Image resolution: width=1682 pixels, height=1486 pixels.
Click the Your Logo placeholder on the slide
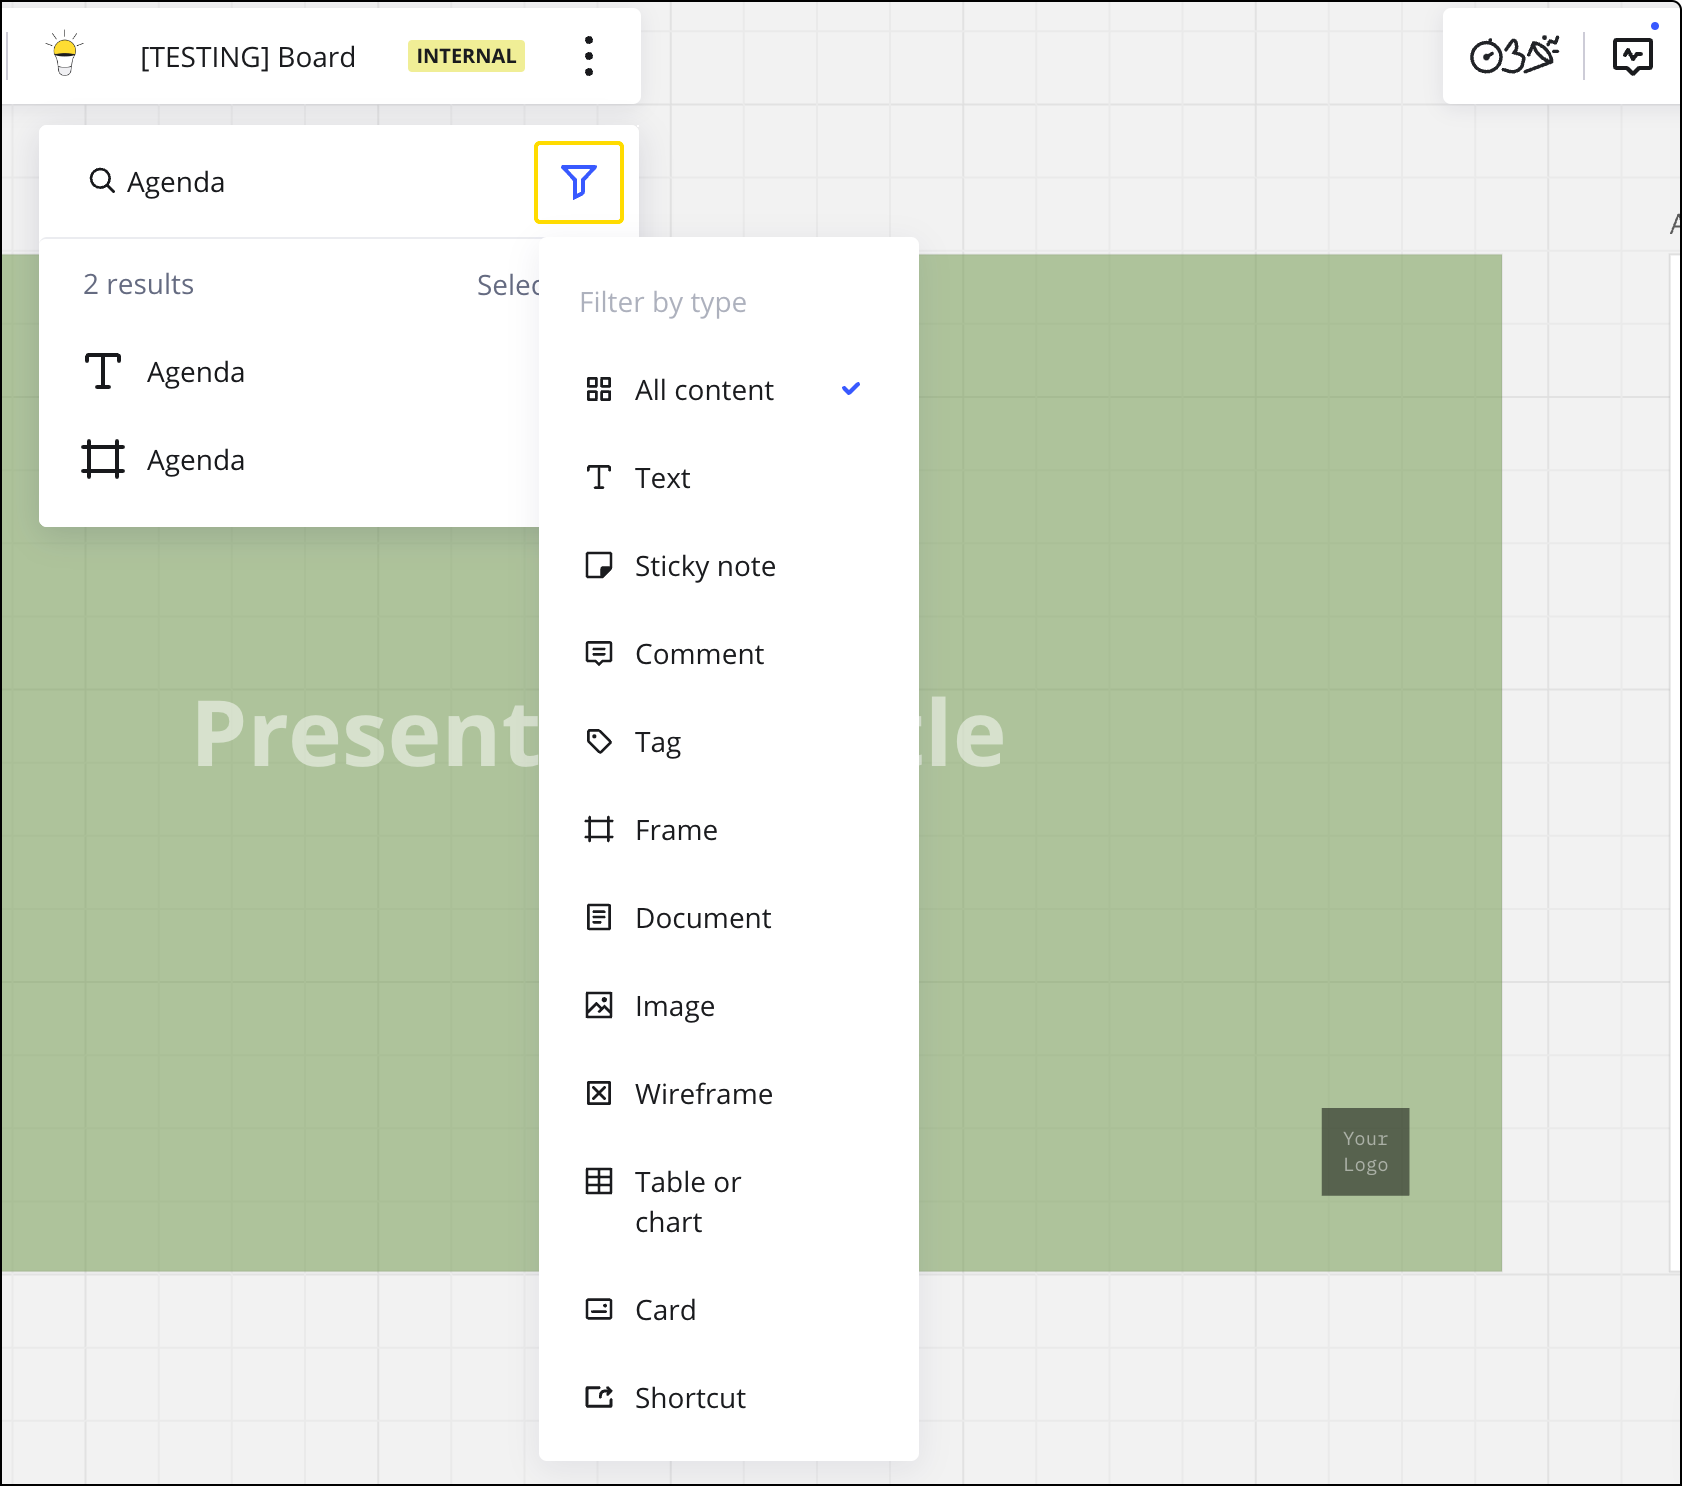[x=1365, y=1151]
